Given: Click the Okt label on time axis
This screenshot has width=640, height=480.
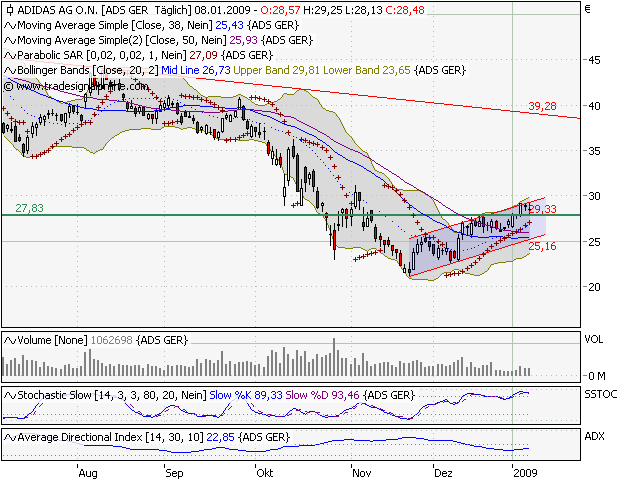Looking at the screenshot, I should [264, 473].
